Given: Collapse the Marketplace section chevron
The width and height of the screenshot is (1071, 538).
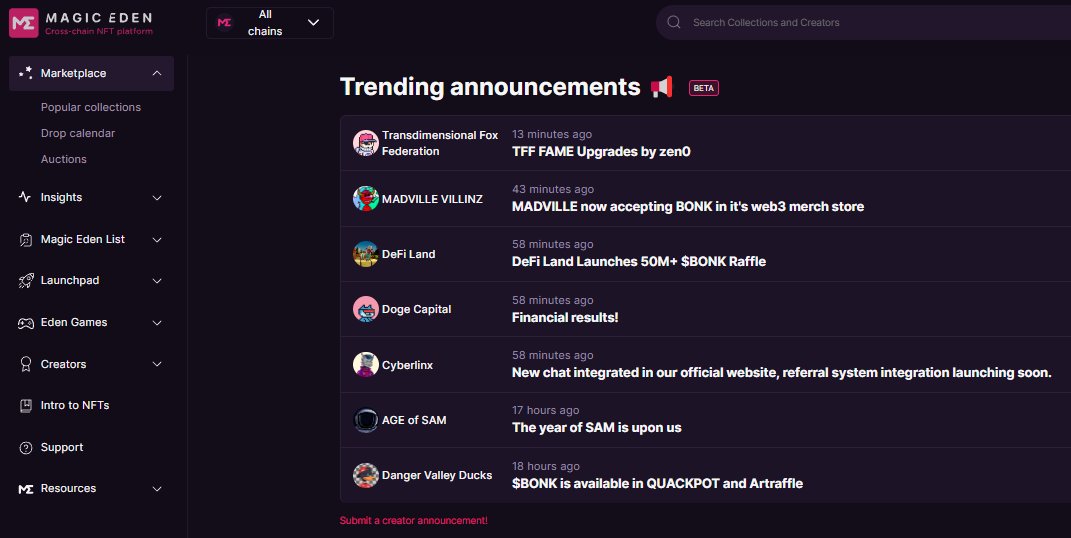Looking at the screenshot, I should tap(157, 73).
